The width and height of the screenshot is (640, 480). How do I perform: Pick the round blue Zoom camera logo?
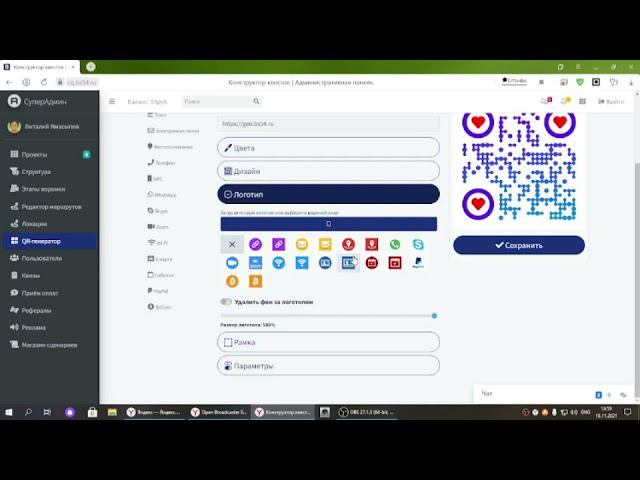click(x=232, y=263)
